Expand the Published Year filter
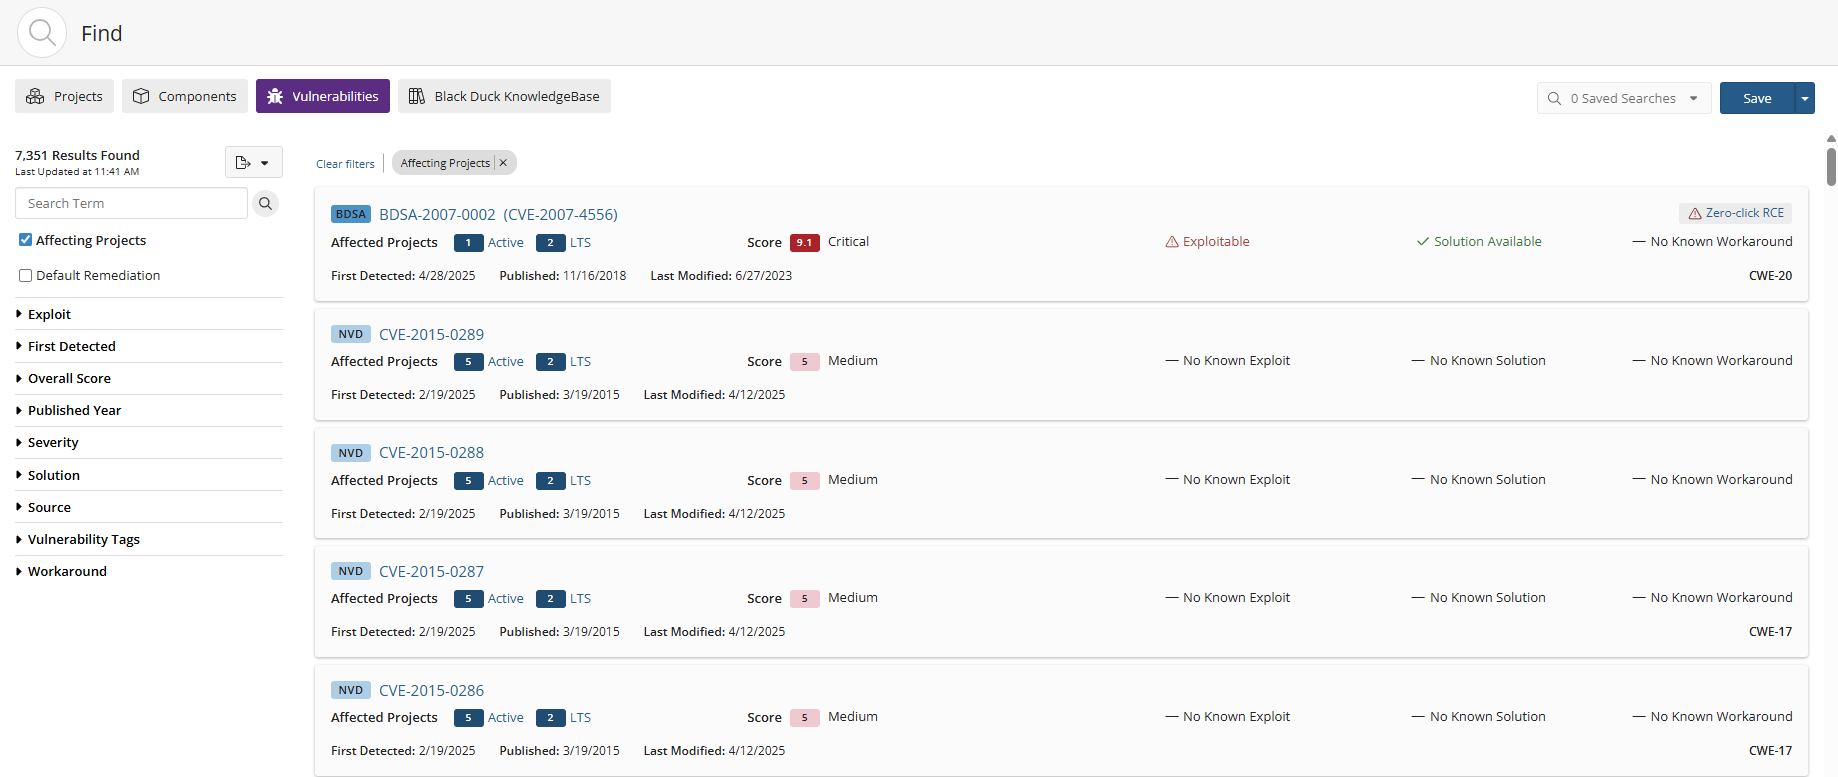The width and height of the screenshot is (1838, 777). coord(149,410)
